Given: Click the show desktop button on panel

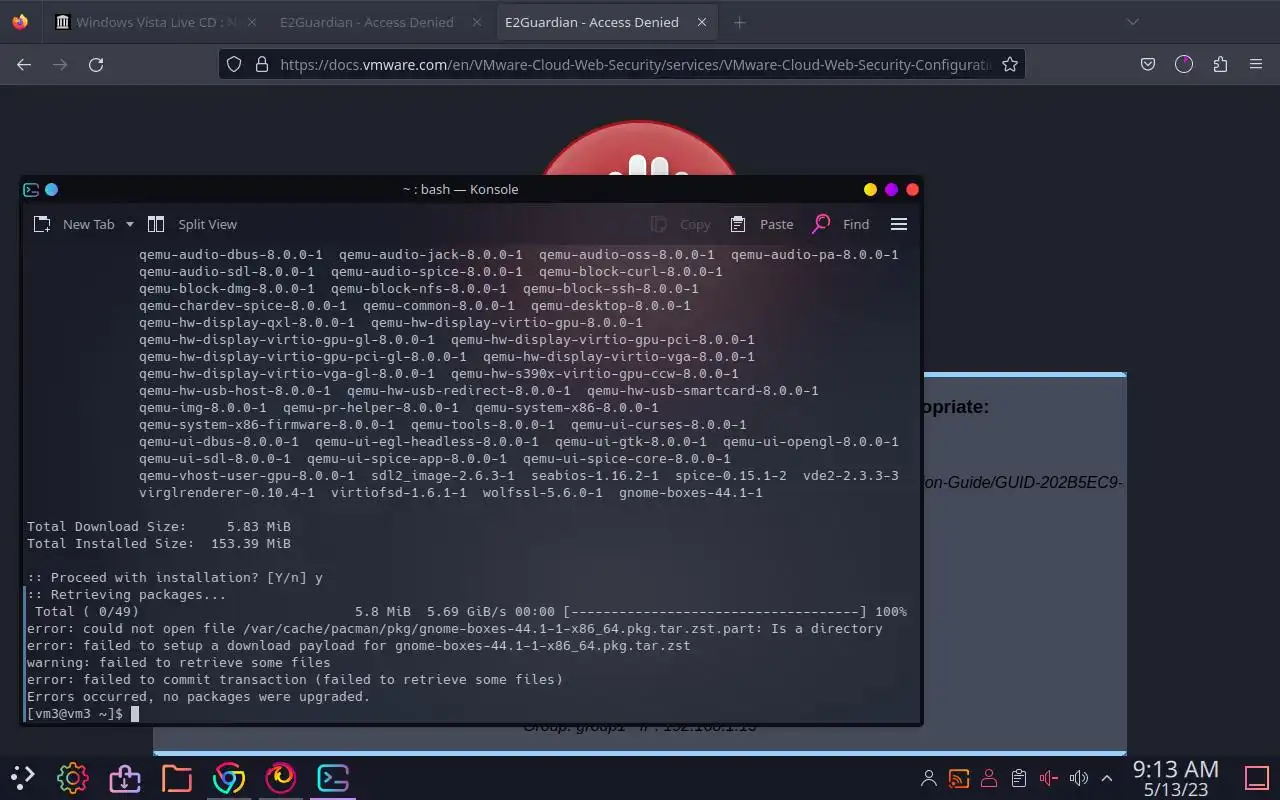Looking at the screenshot, I should [1256, 777].
